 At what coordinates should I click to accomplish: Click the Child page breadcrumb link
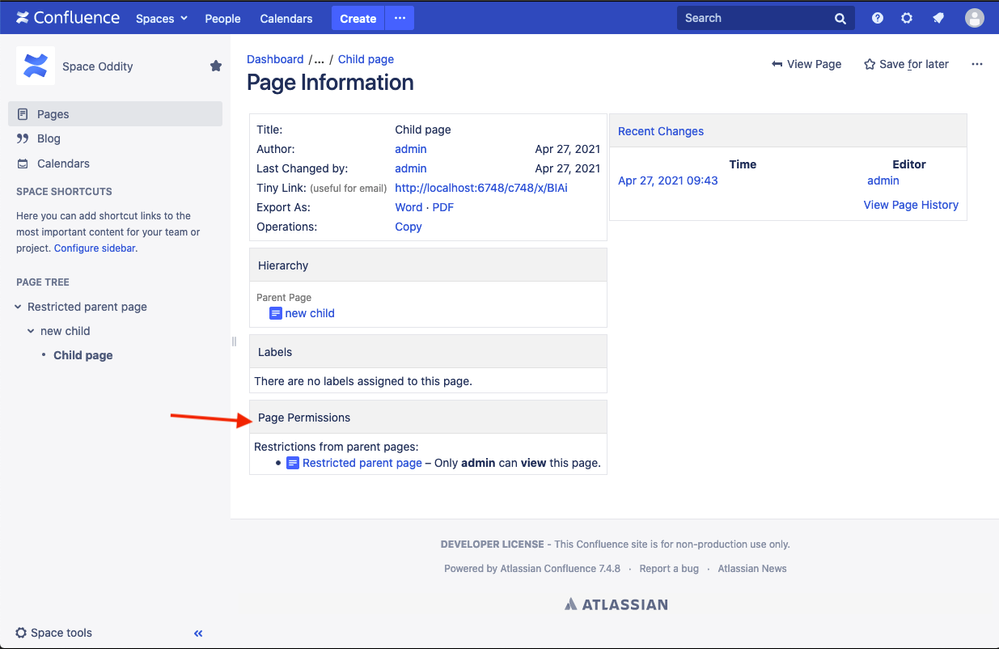pyautogui.click(x=366, y=59)
